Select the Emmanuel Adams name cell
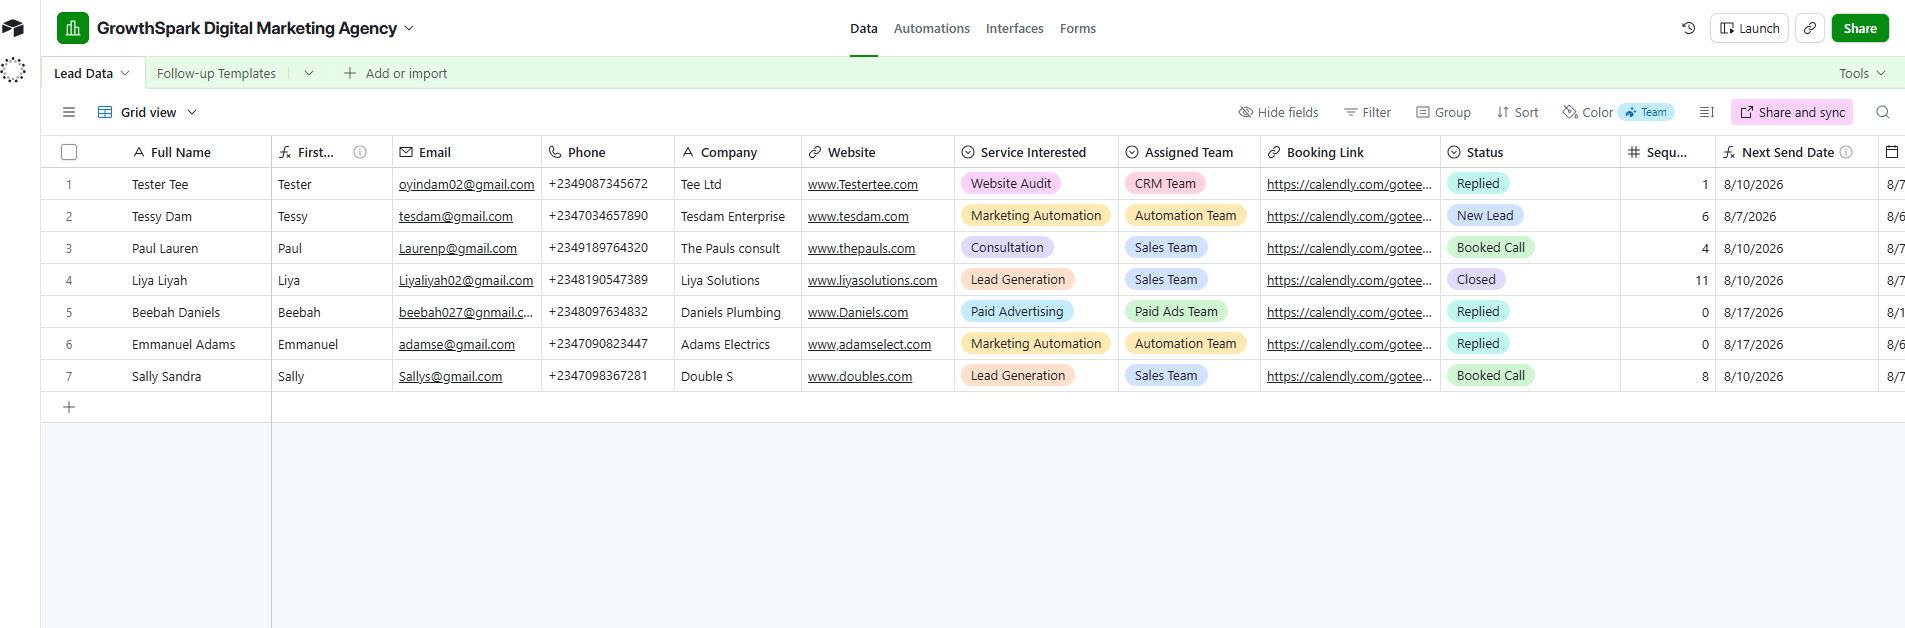The image size is (1905, 628). click(x=184, y=344)
